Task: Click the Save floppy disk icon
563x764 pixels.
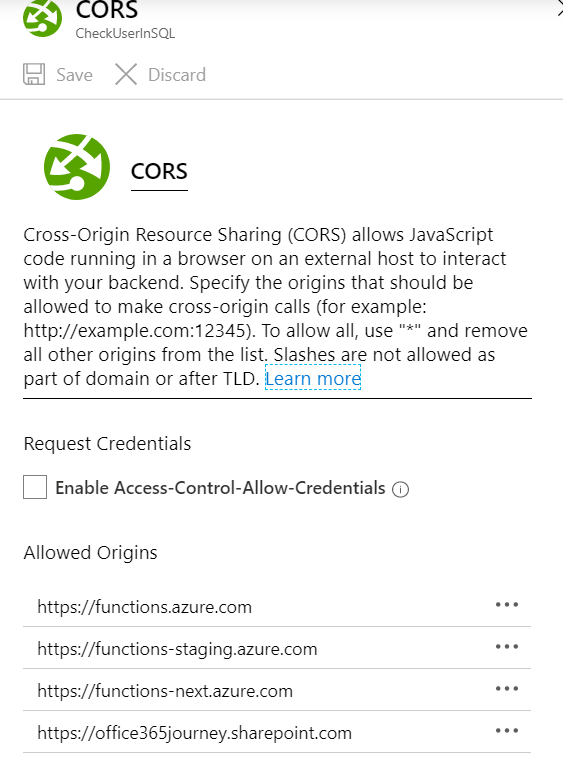Action: 34,75
